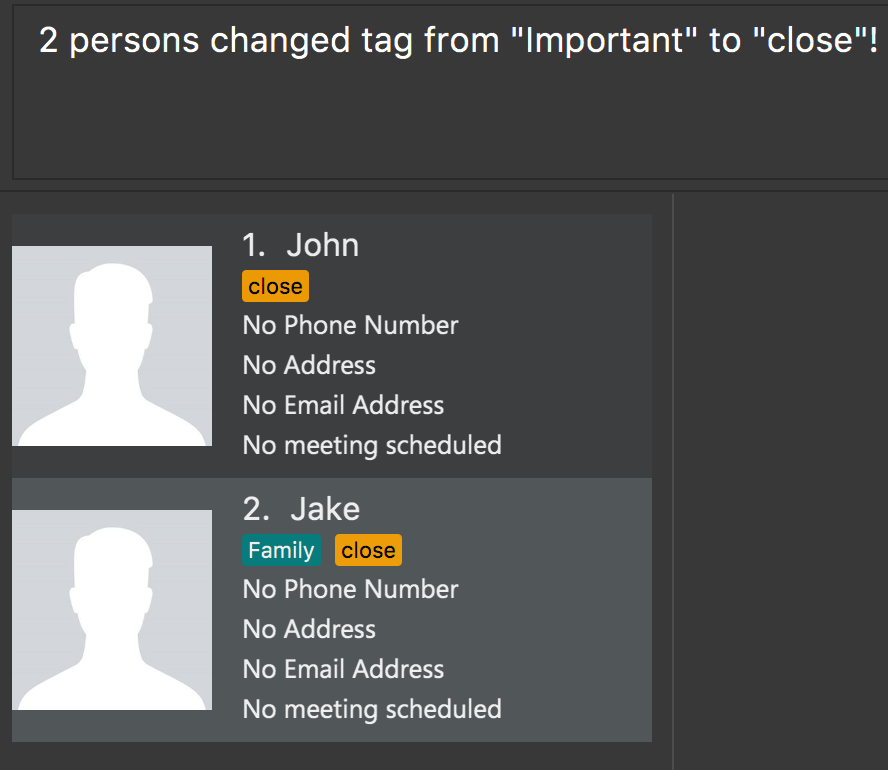Select the John contact name
The height and width of the screenshot is (770, 888).
322,245
